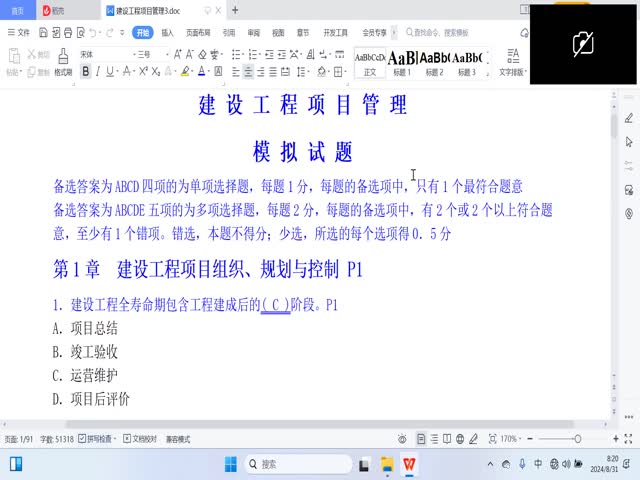Click the blue font color A button

point(202,72)
